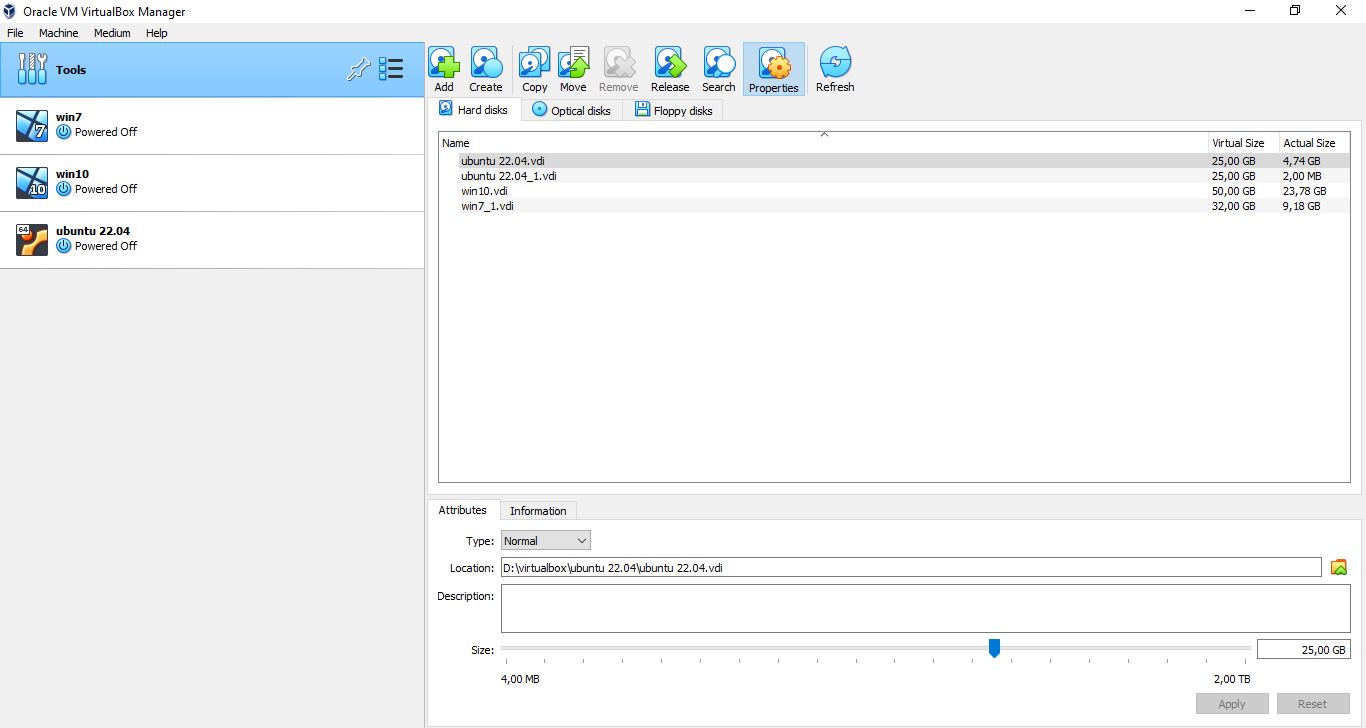Image resolution: width=1366 pixels, height=728 pixels.
Task: Select the win10 virtual machine
Action: click(212, 183)
